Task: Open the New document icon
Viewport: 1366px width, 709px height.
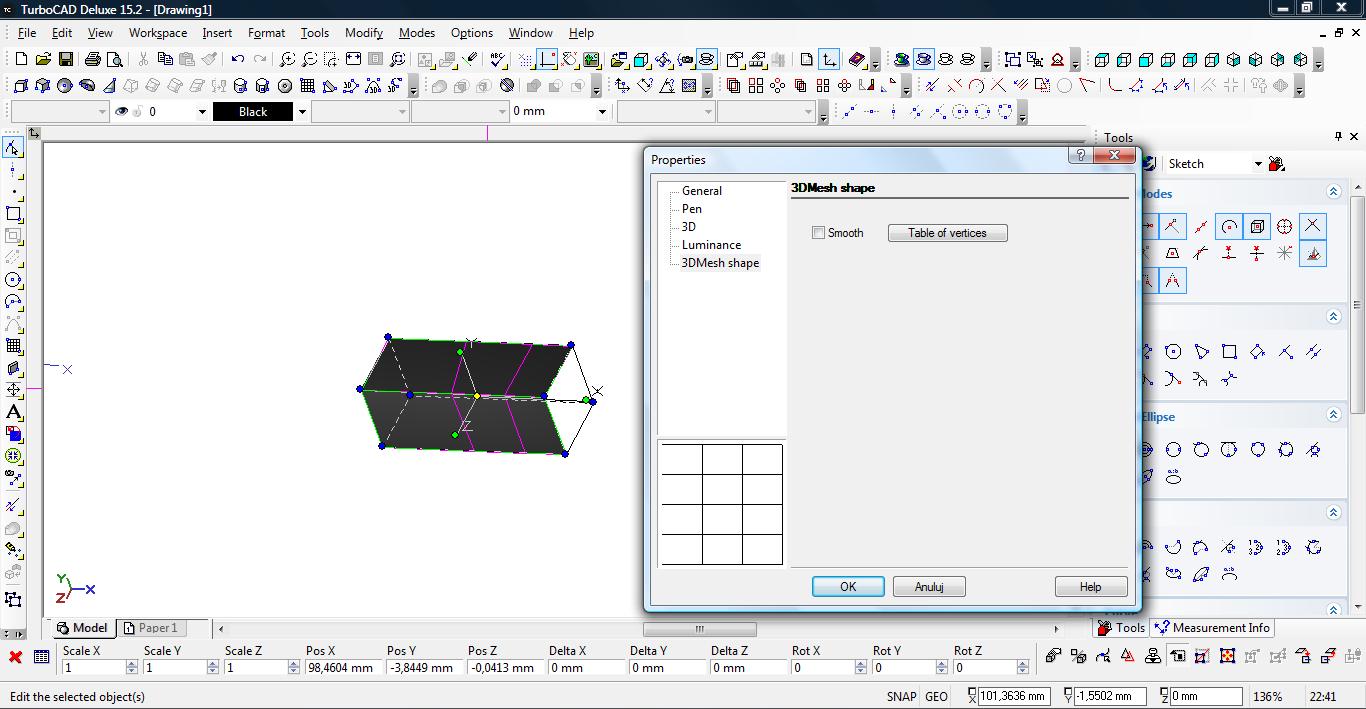Action: tap(20, 60)
